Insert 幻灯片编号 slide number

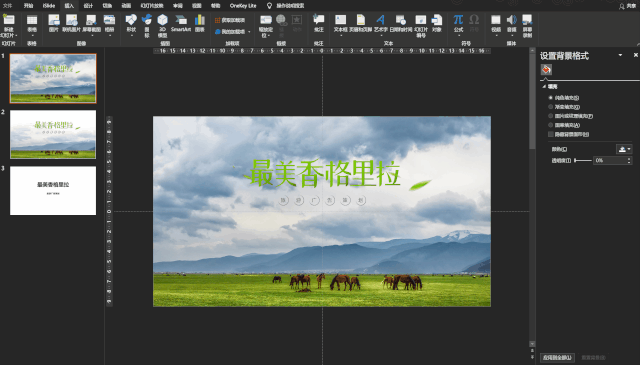(x=420, y=25)
